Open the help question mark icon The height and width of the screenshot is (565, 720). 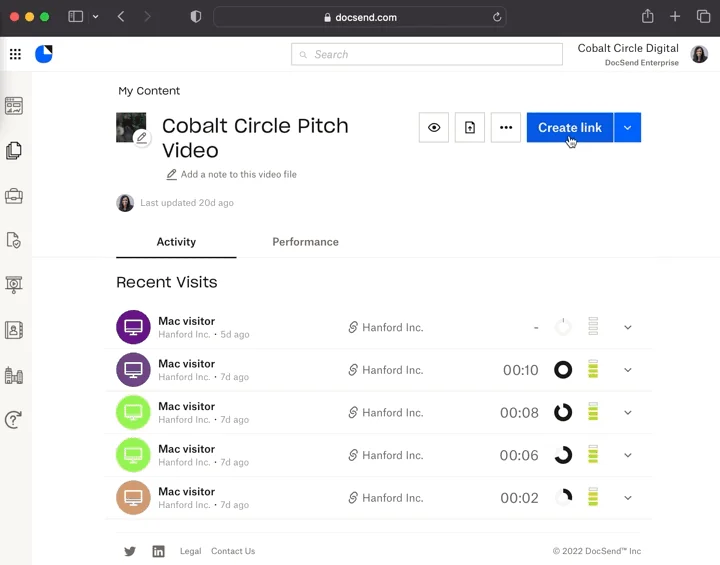tap(14, 419)
